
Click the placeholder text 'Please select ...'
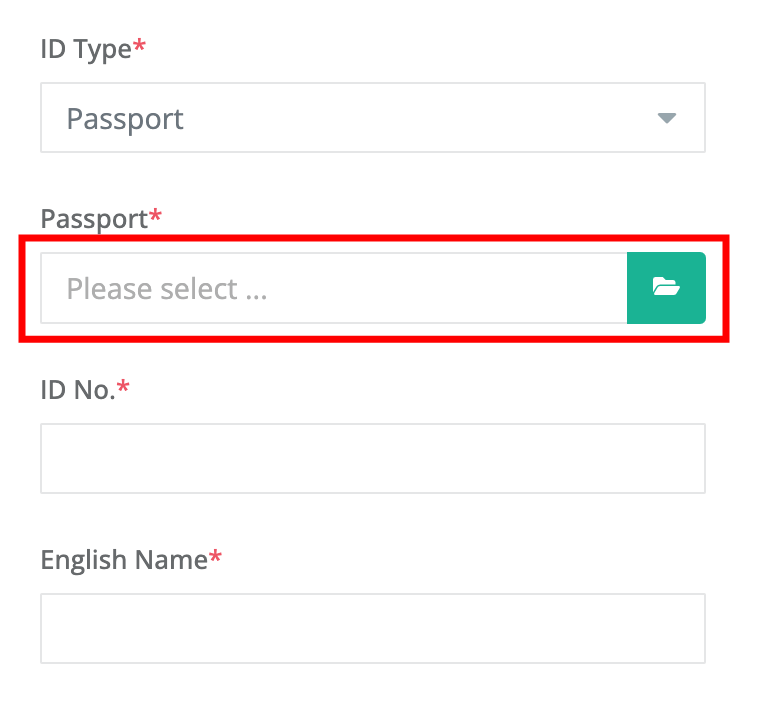coord(167,289)
